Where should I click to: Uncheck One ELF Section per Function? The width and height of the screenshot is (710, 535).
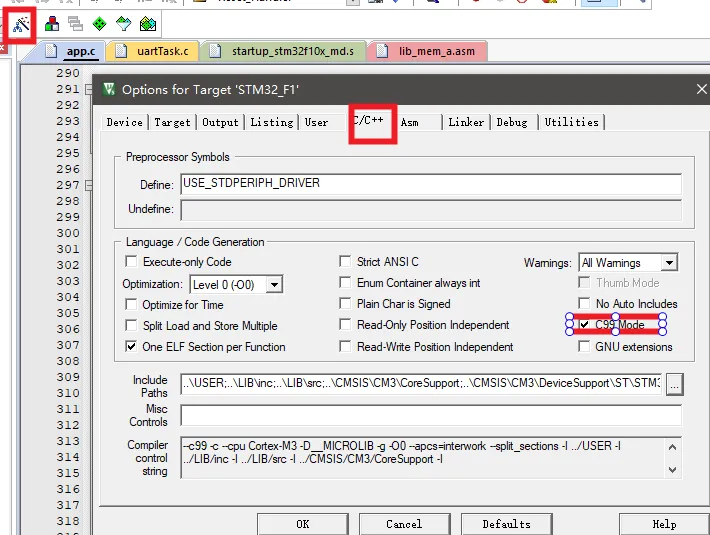pos(131,346)
